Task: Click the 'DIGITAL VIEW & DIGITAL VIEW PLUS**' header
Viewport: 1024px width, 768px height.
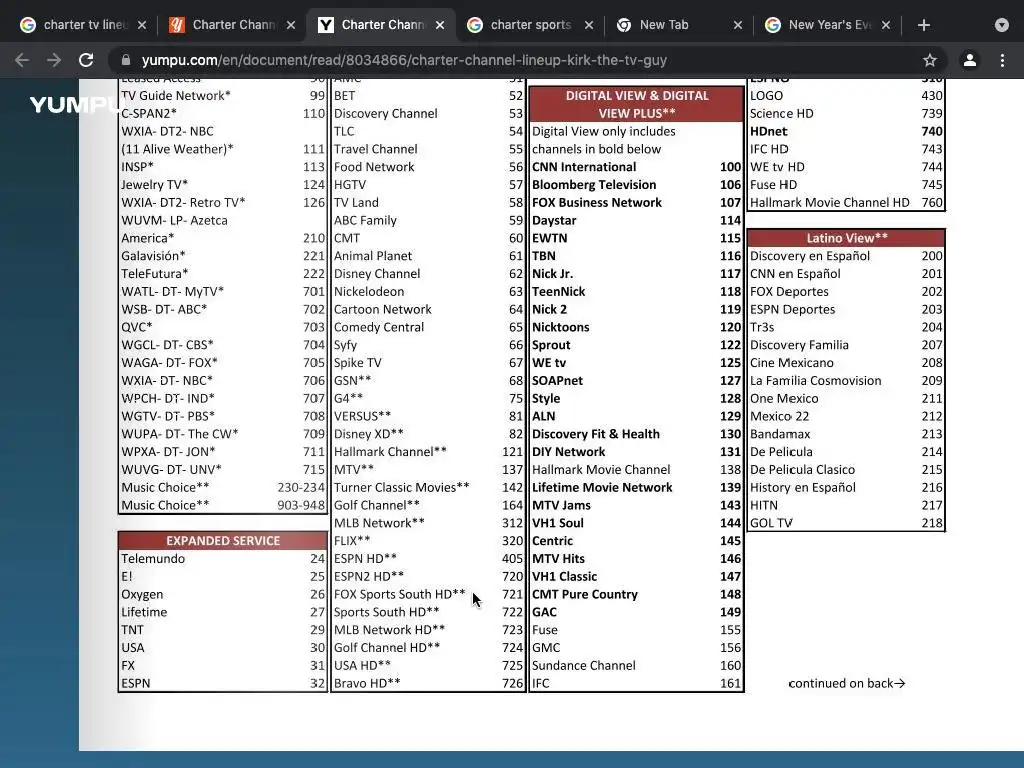Action: 637,104
